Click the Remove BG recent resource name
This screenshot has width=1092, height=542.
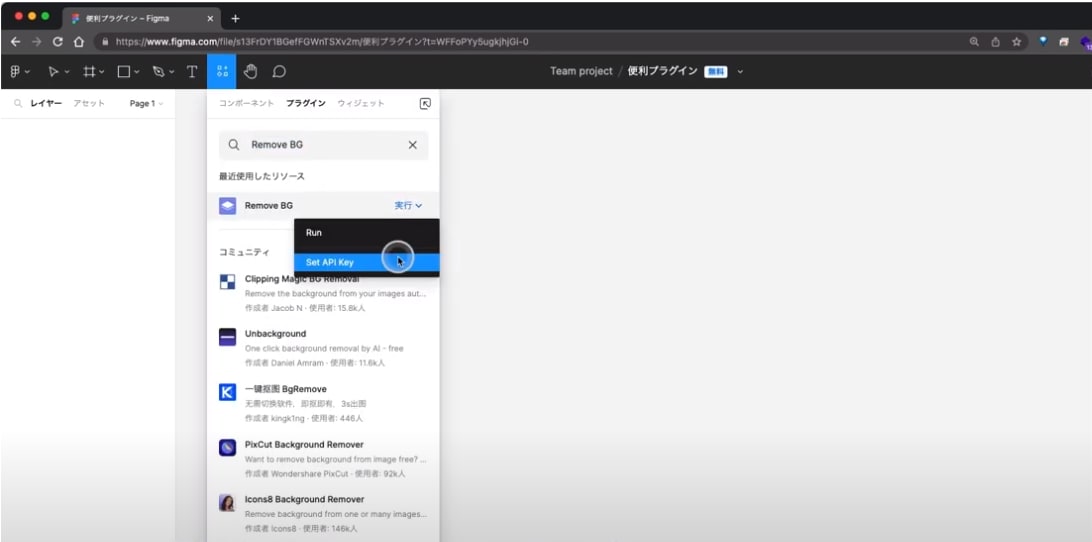click(269, 206)
